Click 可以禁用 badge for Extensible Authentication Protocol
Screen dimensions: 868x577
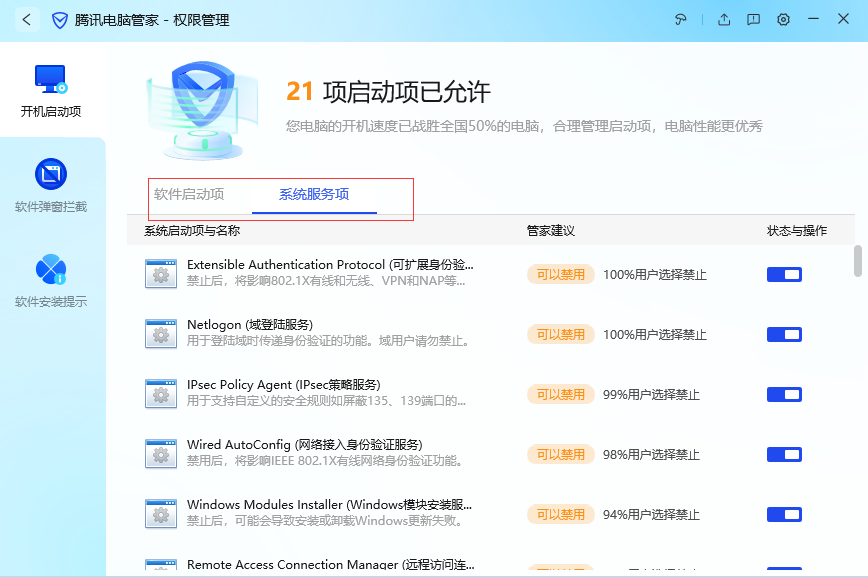560,274
